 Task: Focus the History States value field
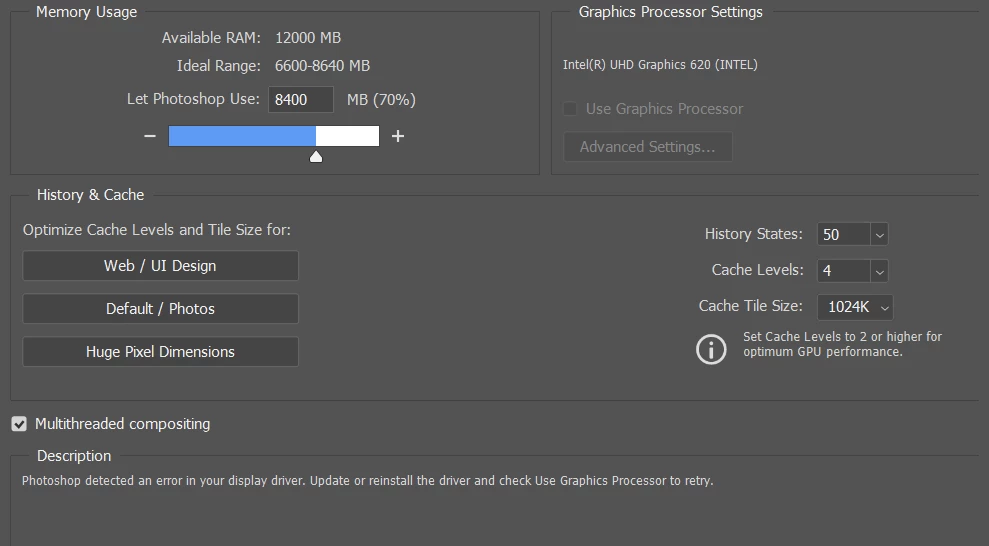point(843,235)
